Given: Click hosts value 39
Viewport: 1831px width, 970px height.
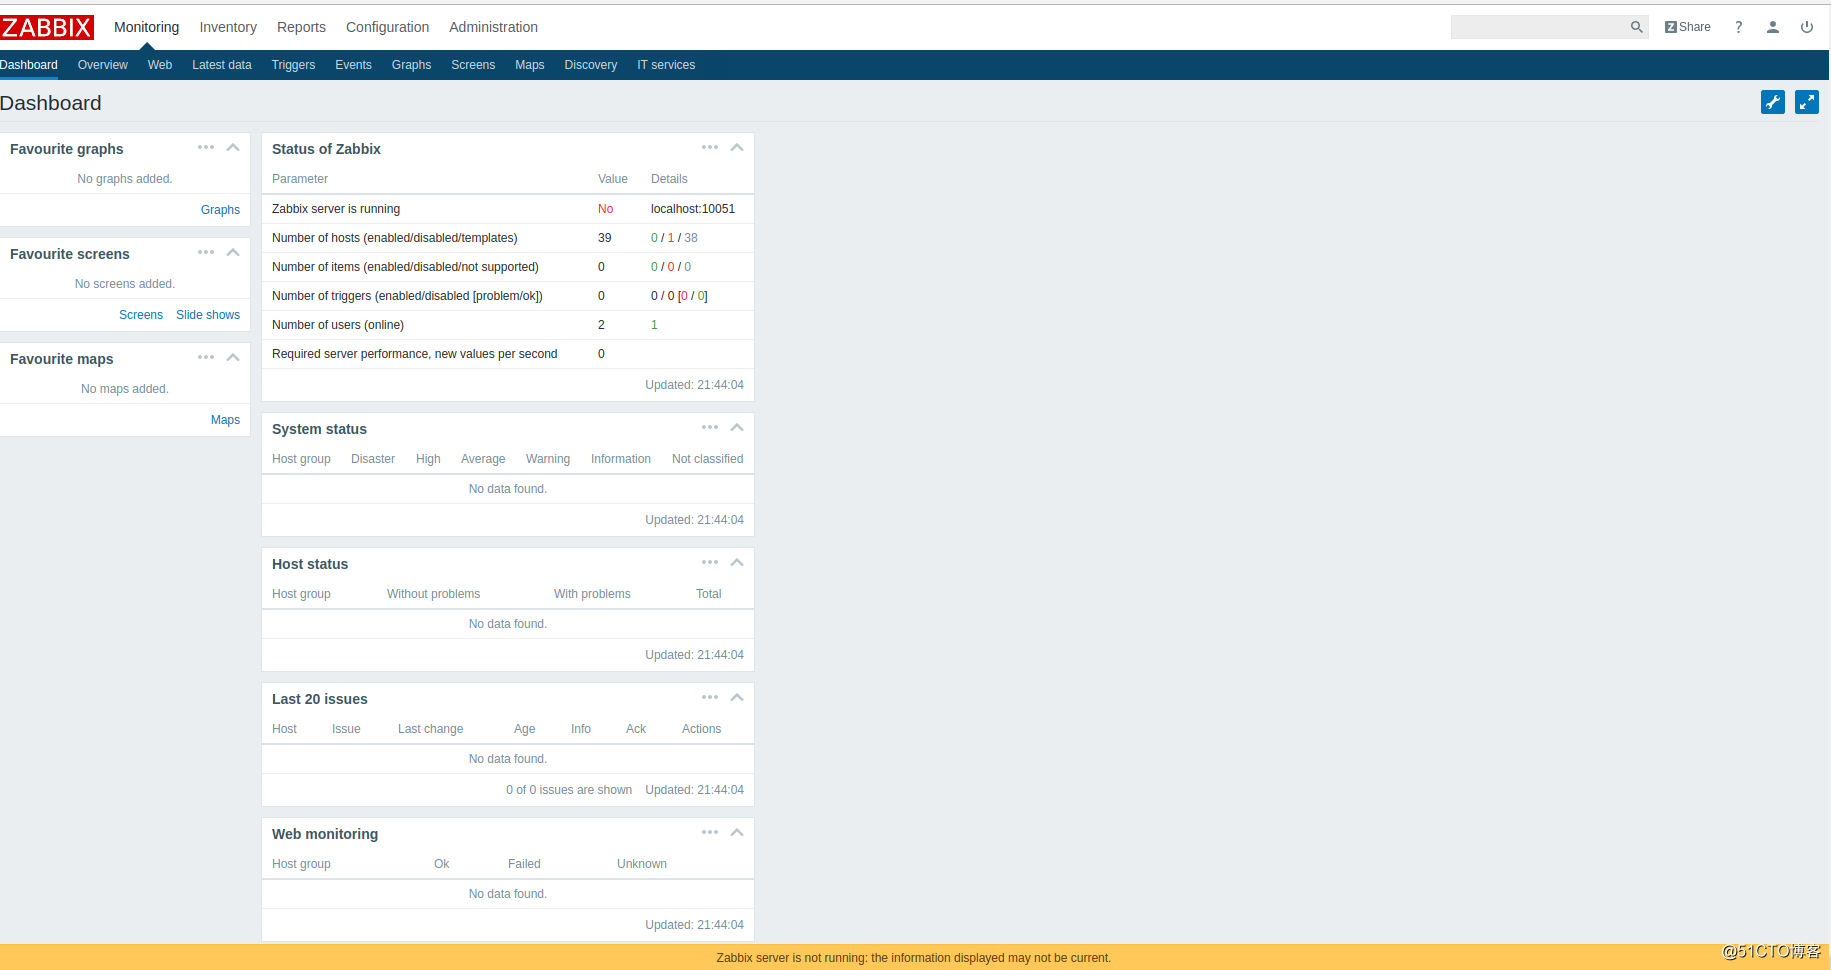Looking at the screenshot, I should tap(605, 238).
